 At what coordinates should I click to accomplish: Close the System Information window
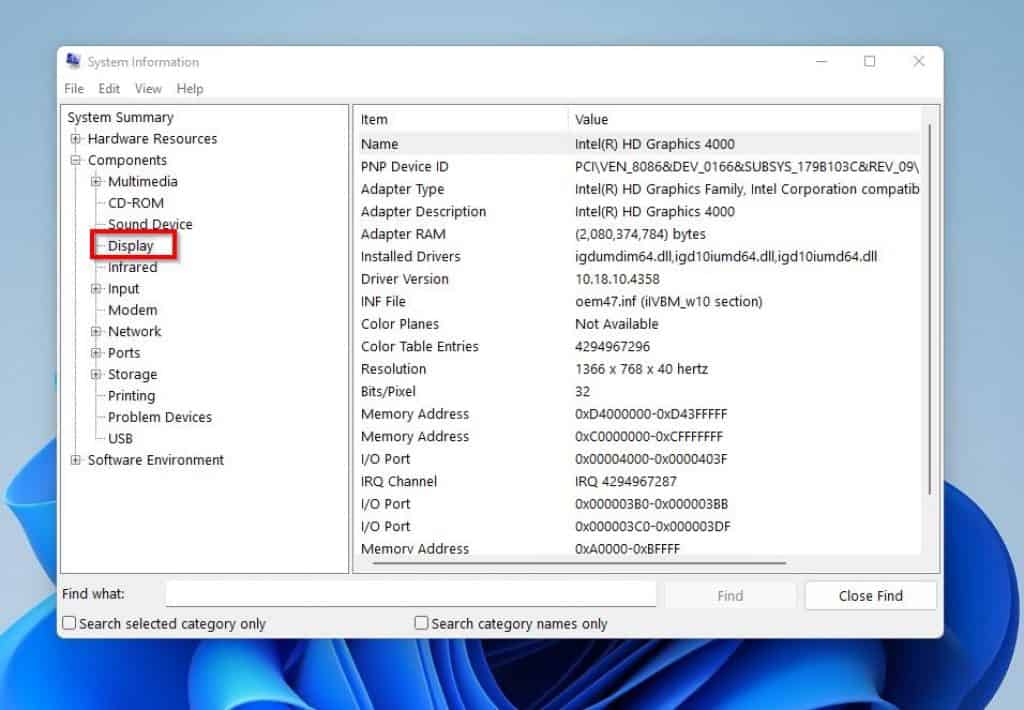(x=918, y=61)
